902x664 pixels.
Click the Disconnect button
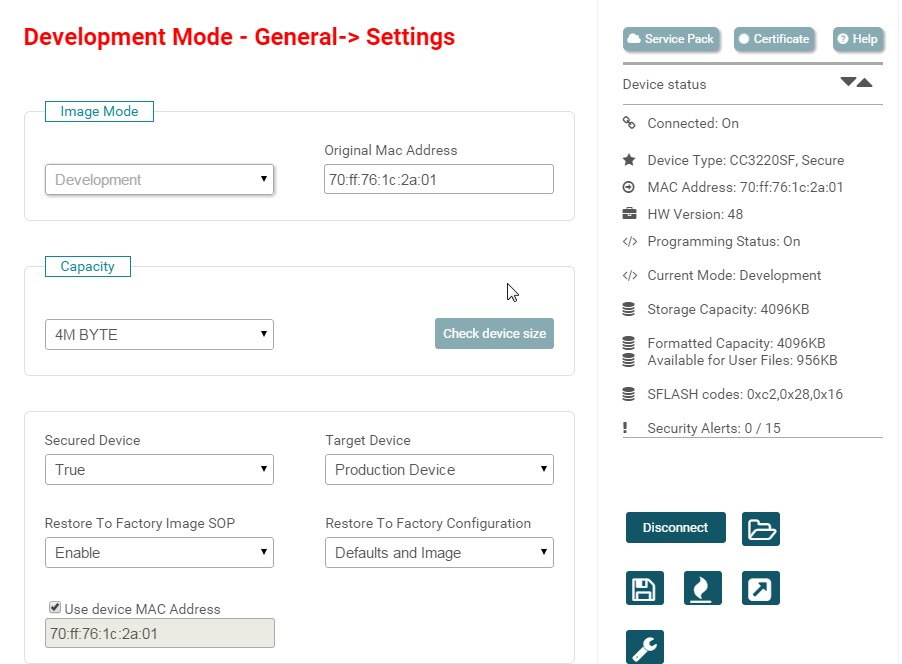click(675, 528)
